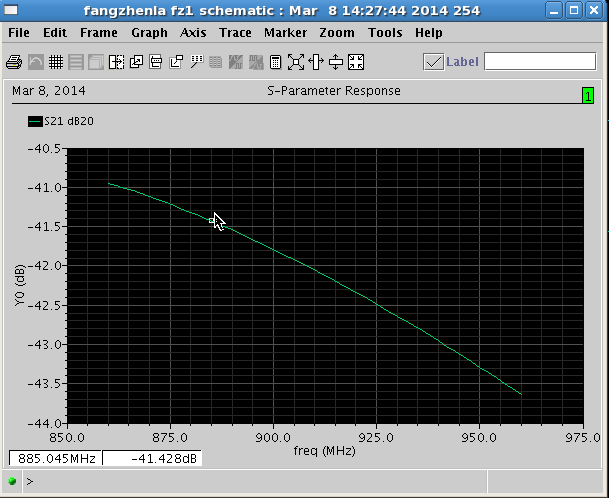This screenshot has height=498, width=609.
Task: Open the Frame menu
Action: tap(99, 33)
